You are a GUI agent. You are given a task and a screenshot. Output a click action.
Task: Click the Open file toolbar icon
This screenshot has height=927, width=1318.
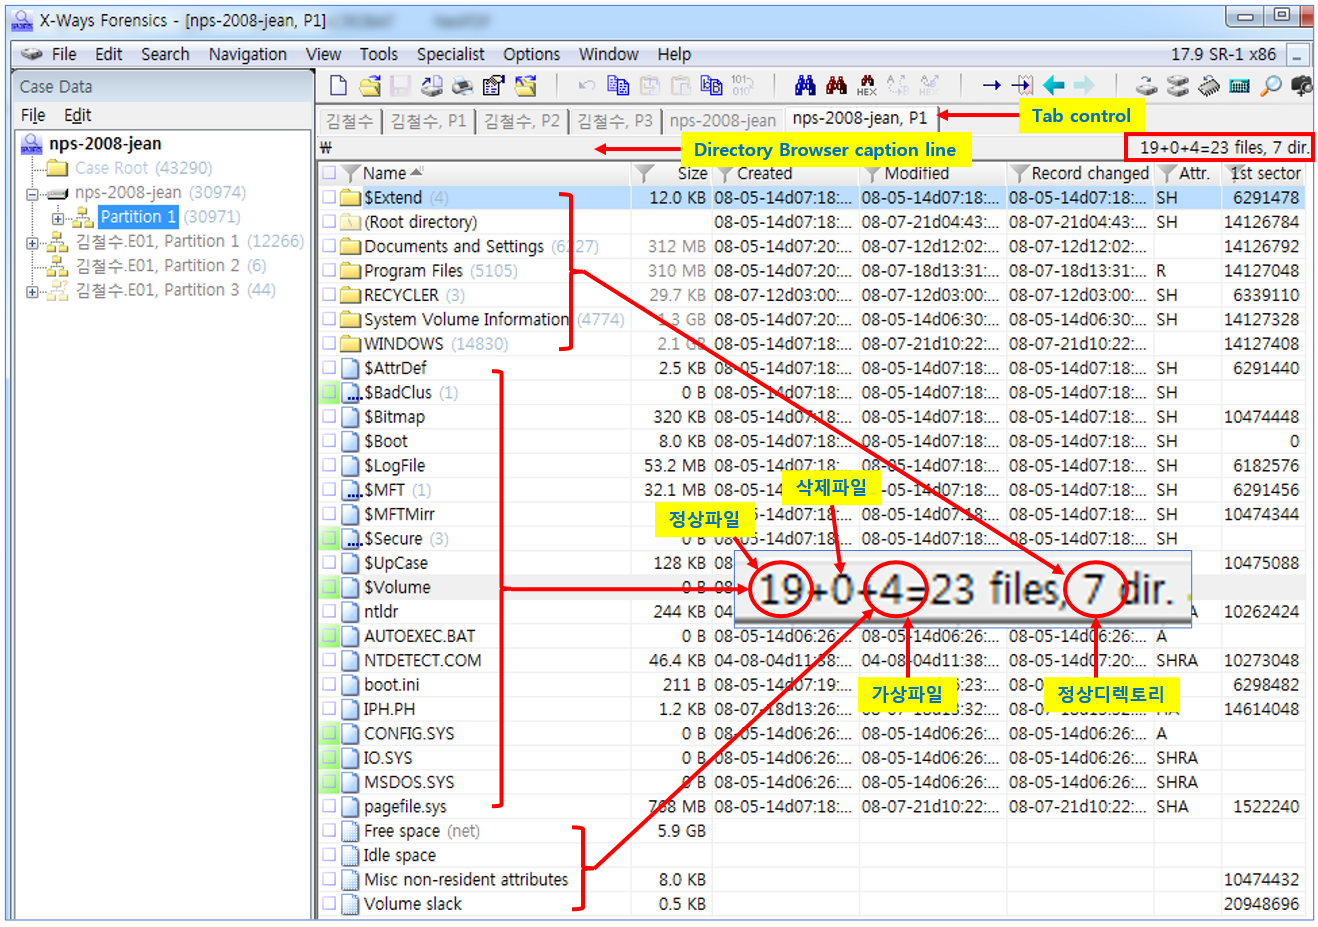click(x=370, y=86)
